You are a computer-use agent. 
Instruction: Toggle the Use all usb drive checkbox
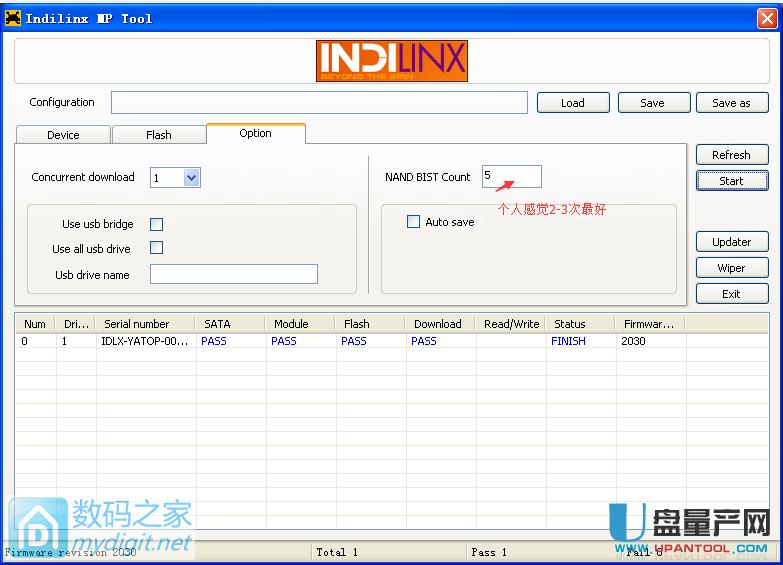pos(156,248)
